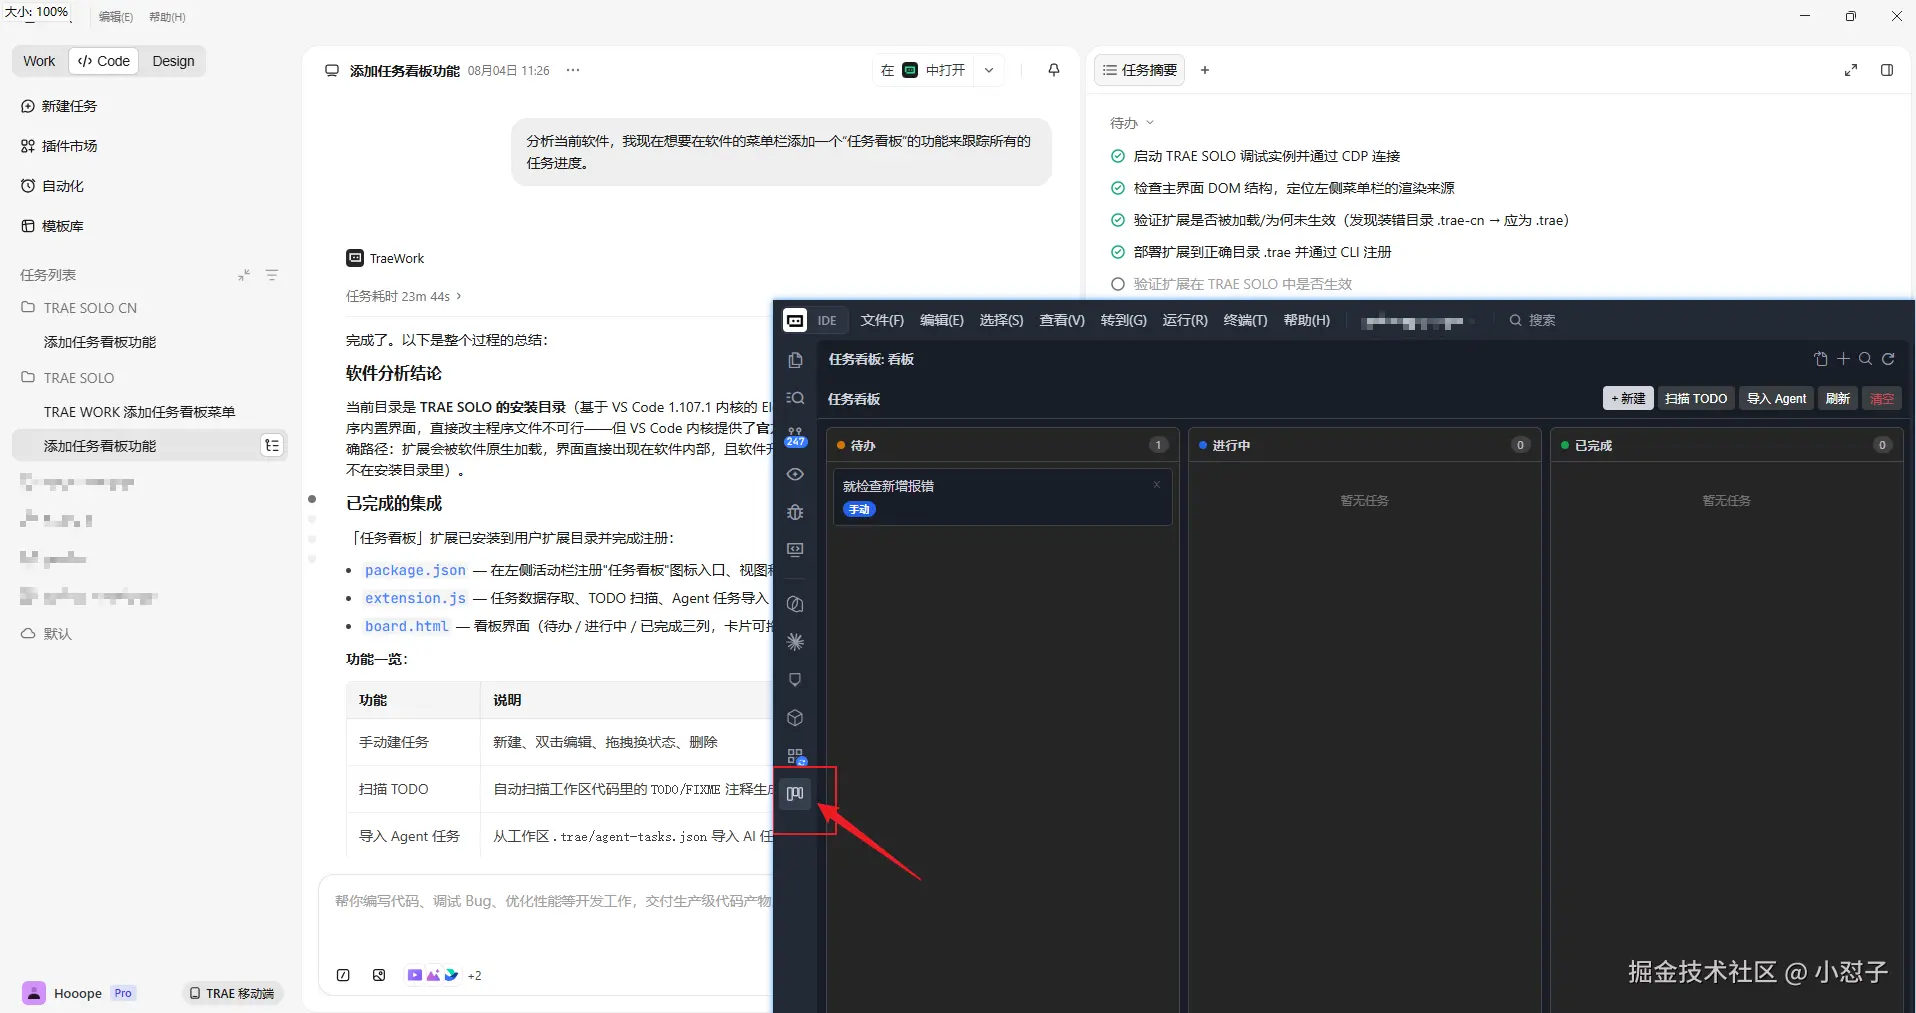Click the + 新建 button on task board
Screen dimensions: 1916x1013
coord(1628,398)
